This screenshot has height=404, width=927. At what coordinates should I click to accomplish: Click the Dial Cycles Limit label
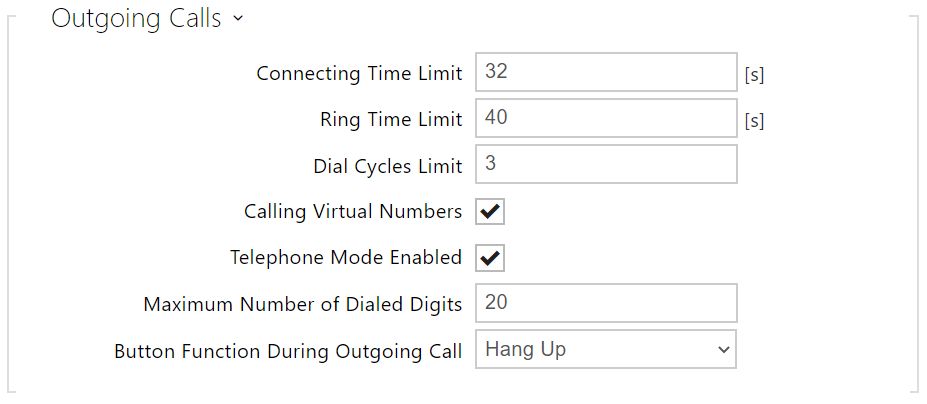(387, 166)
